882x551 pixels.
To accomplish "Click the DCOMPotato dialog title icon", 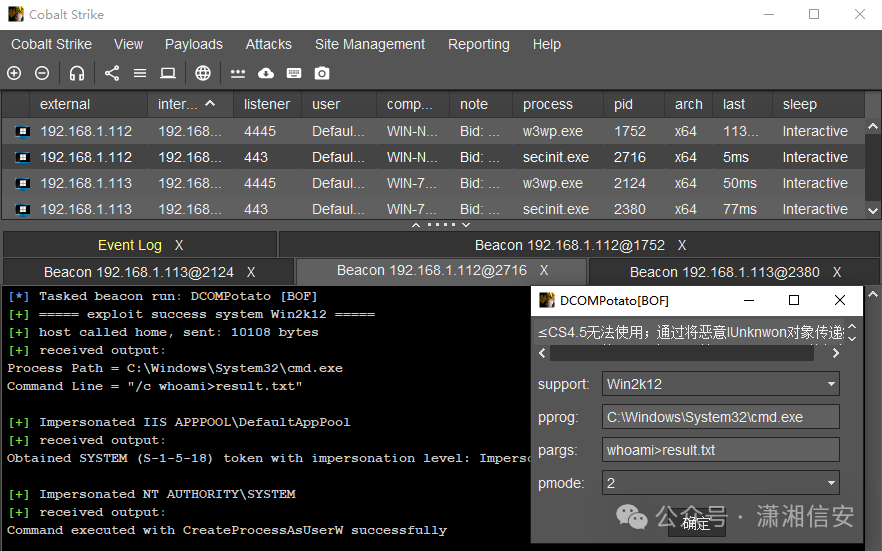I will pos(547,300).
